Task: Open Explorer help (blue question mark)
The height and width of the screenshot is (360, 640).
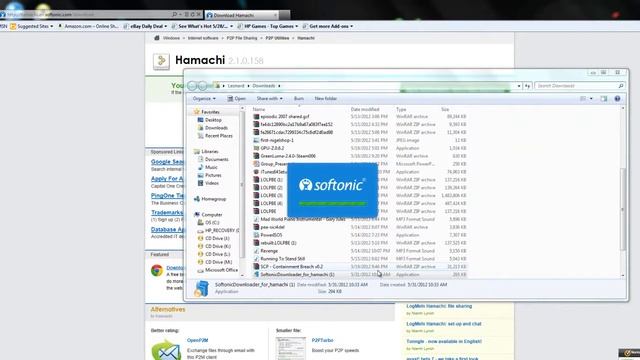Action: (618, 98)
